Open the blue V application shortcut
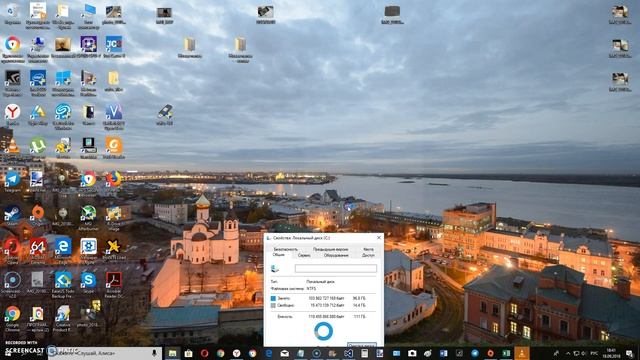 113,116
